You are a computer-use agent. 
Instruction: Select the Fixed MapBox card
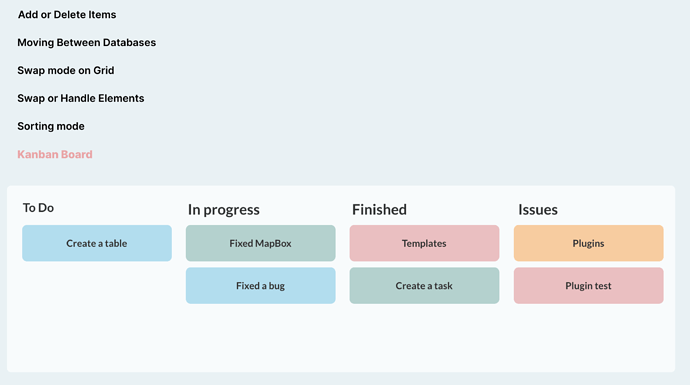pyautogui.click(x=261, y=243)
